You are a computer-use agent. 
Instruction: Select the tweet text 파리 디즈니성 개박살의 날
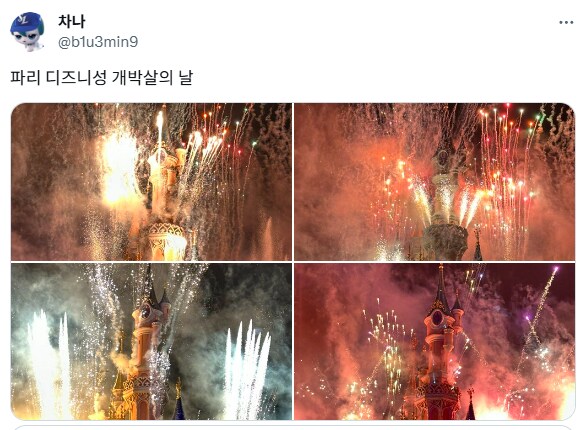click(101, 78)
